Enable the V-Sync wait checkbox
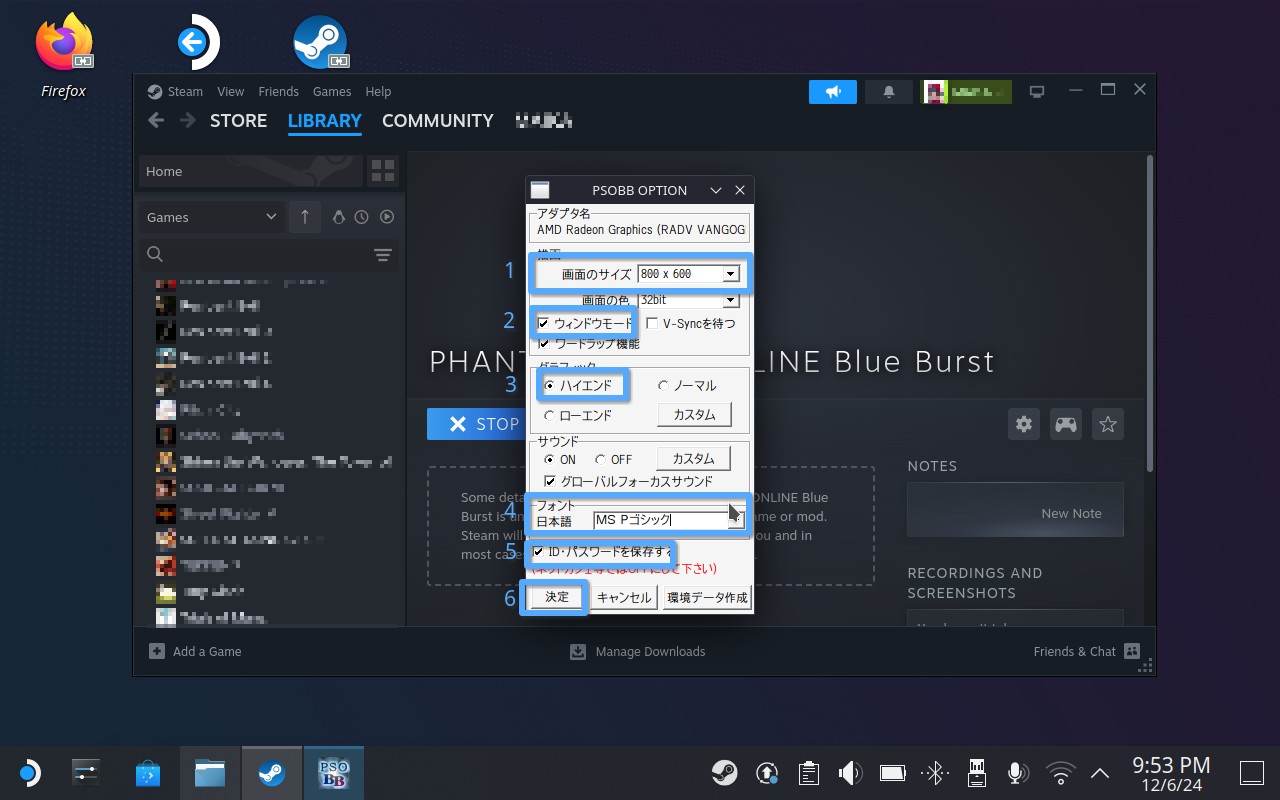This screenshot has width=1280, height=800. pos(653,324)
